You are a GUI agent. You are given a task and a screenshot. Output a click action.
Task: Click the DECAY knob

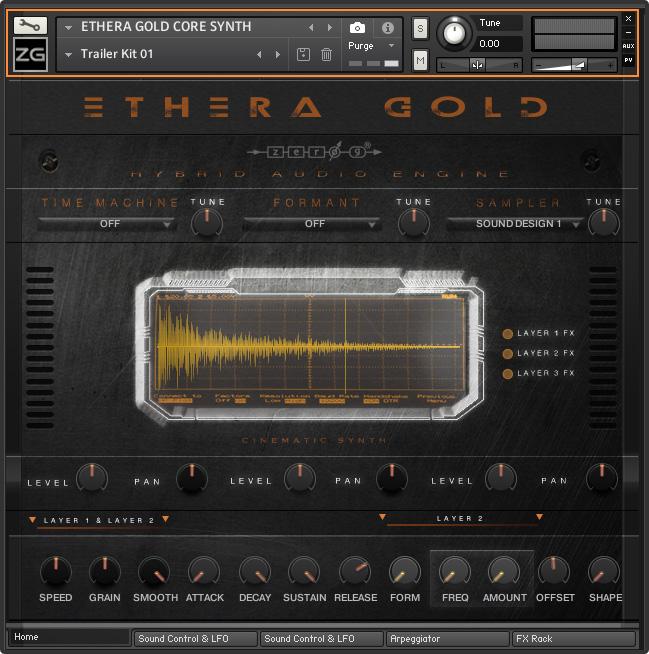click(x=255, y=571)
